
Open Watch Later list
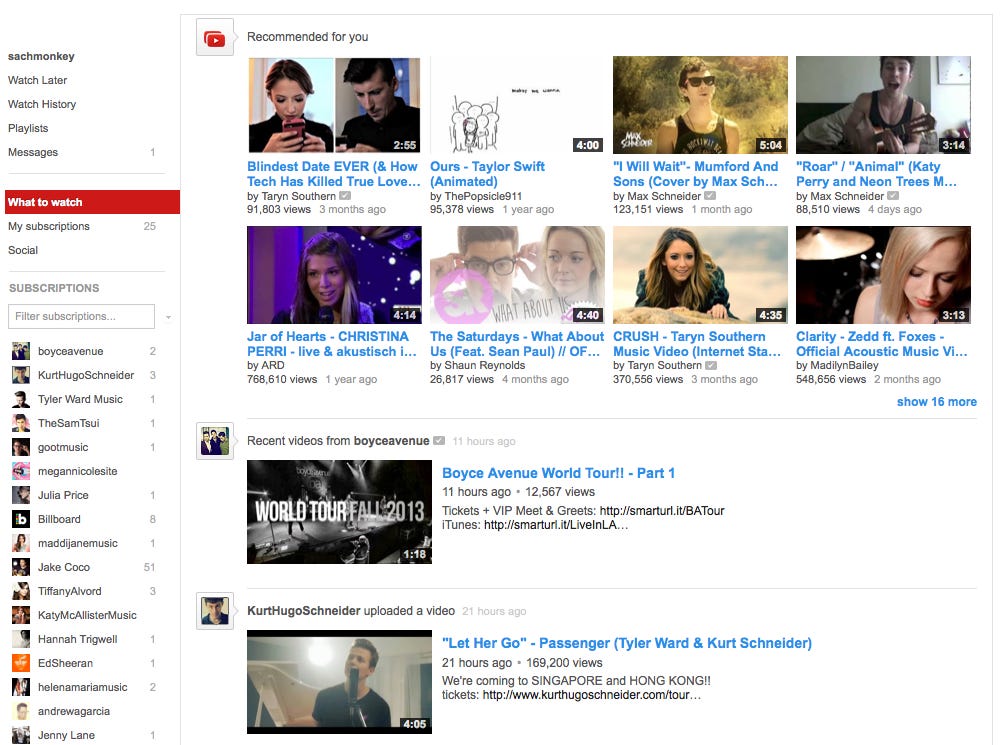[37, 81]
